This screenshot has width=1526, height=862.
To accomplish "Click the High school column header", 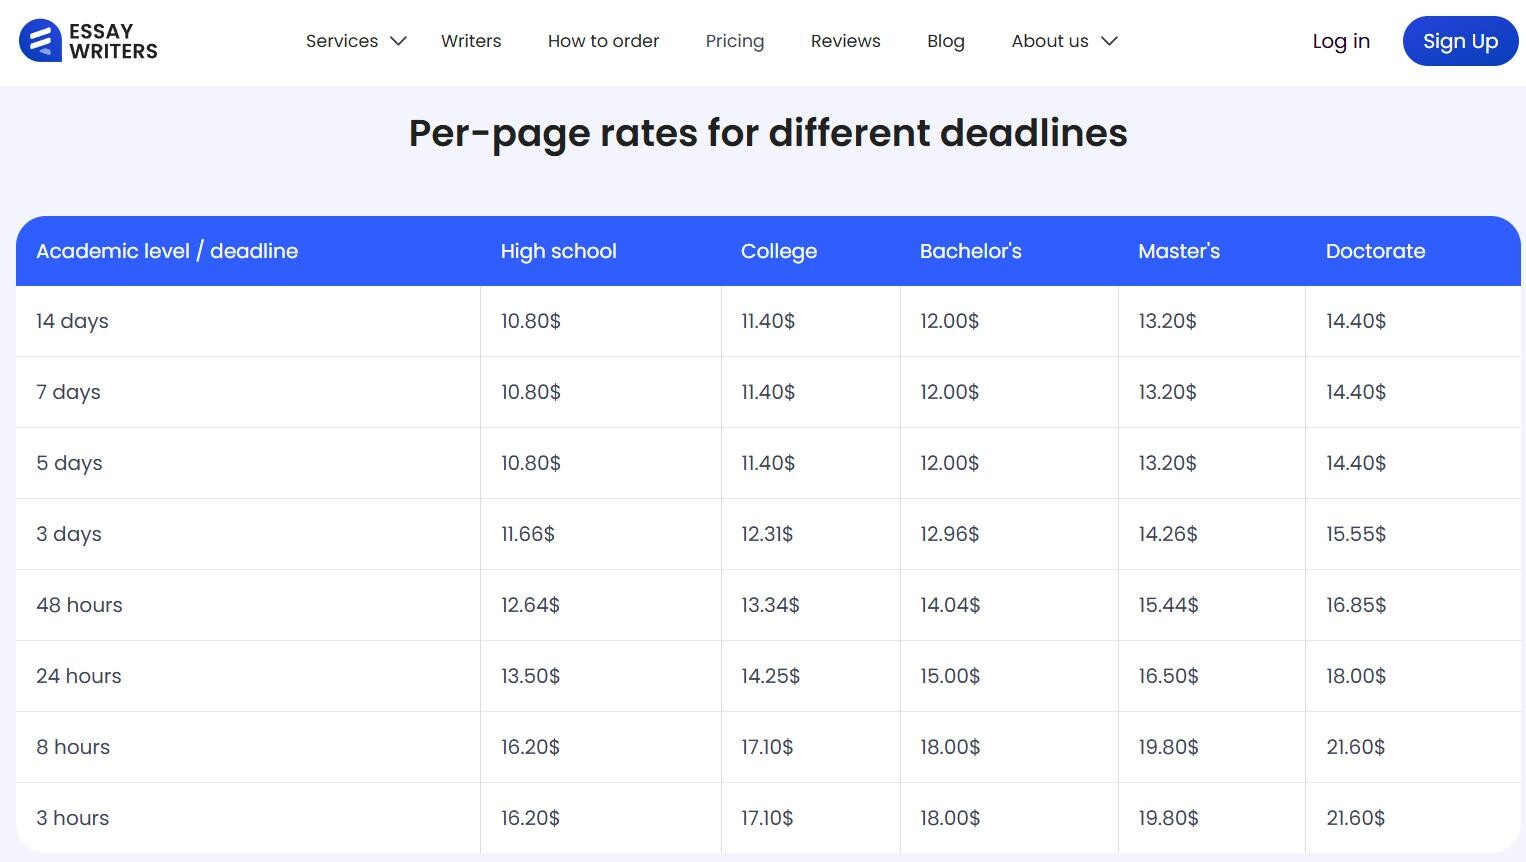I will (x=558, y=251).
